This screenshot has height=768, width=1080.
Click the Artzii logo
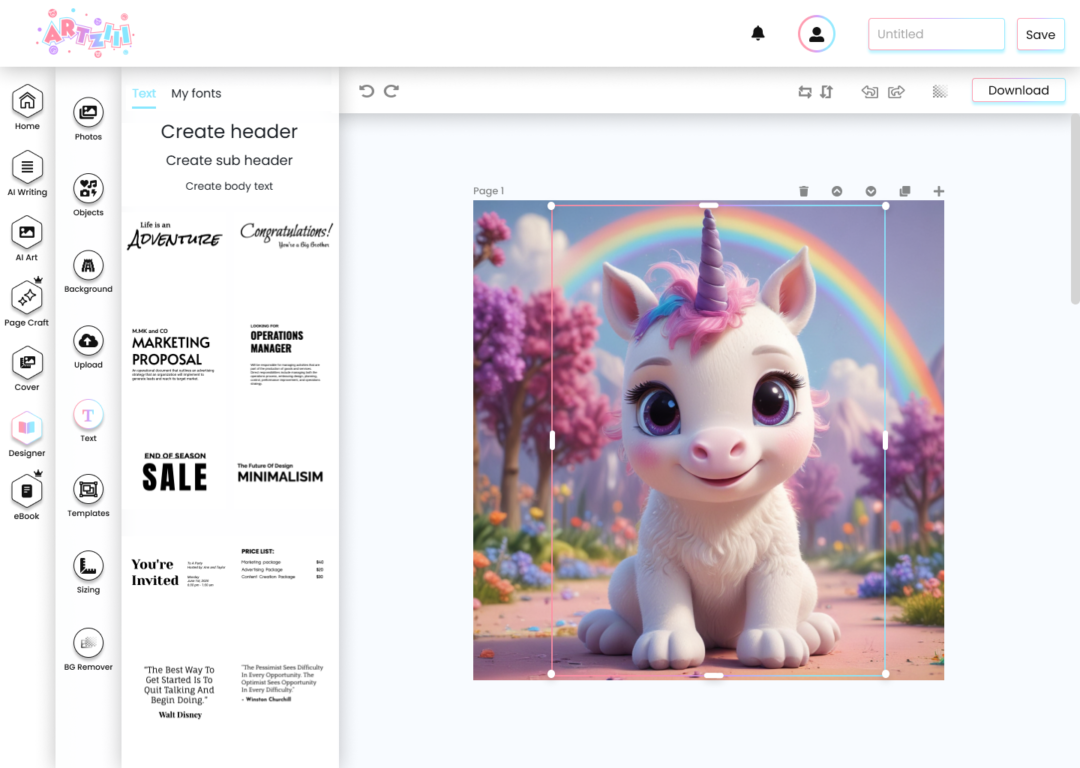(86, 33)
